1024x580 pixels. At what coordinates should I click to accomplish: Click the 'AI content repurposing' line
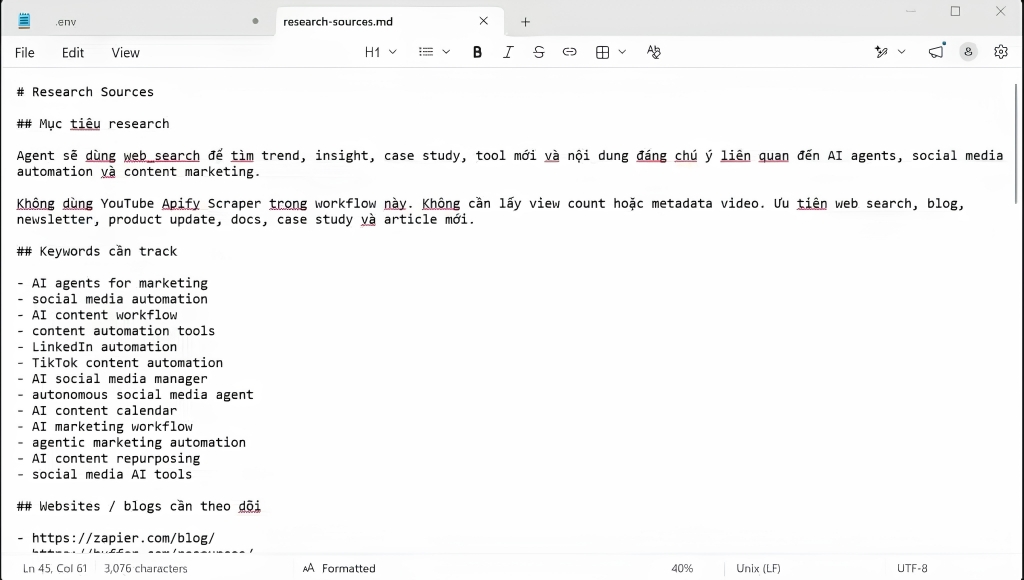[x=108, y=459]
